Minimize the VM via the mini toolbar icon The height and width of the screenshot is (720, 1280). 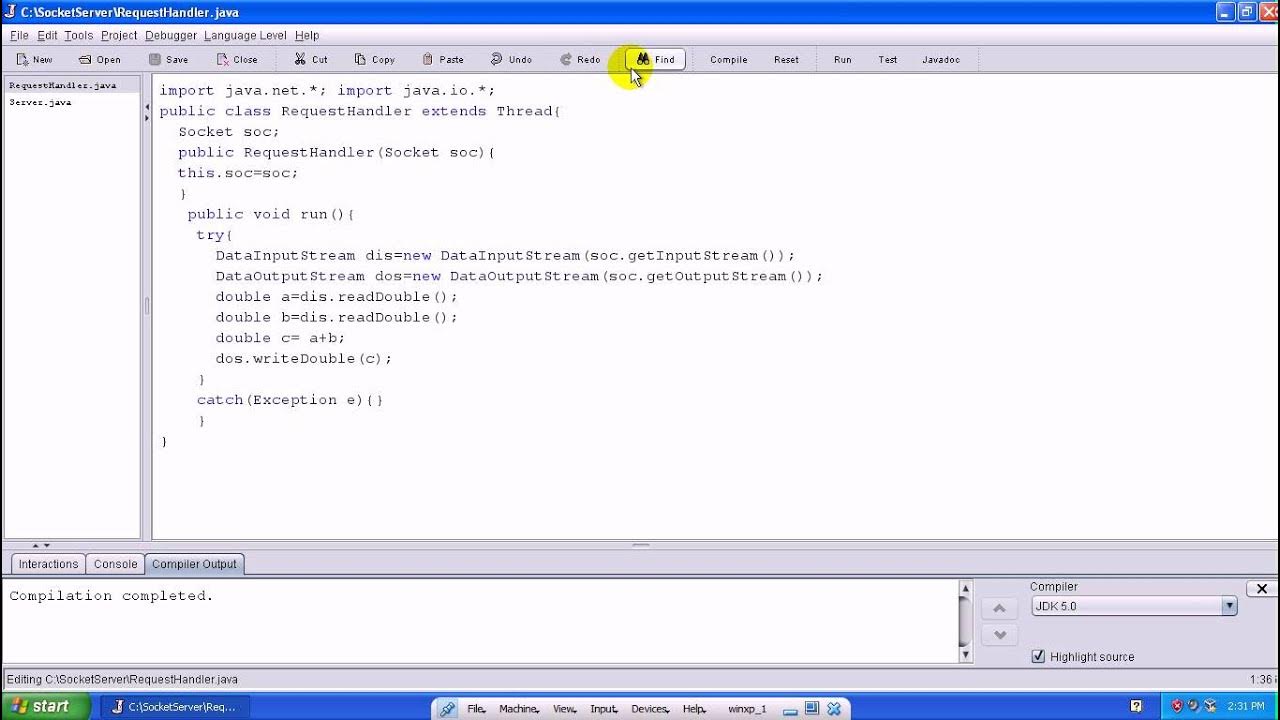790,709
